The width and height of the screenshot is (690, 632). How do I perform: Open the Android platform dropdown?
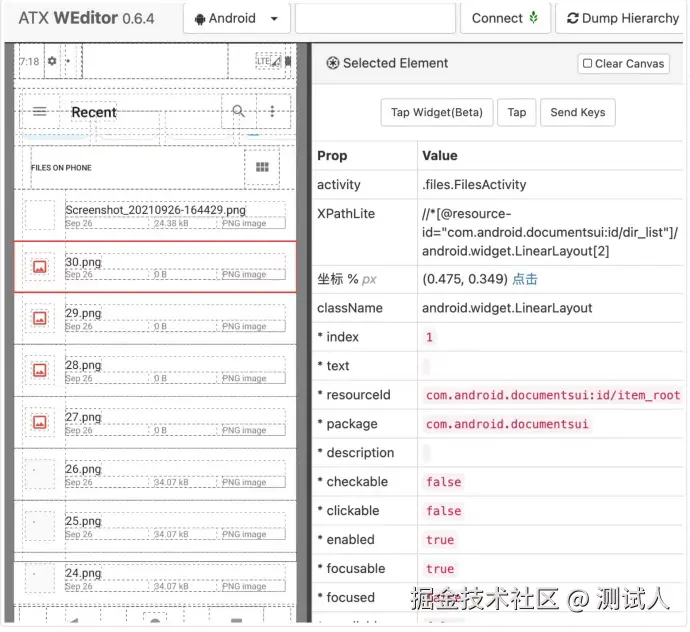click(237, 18)
